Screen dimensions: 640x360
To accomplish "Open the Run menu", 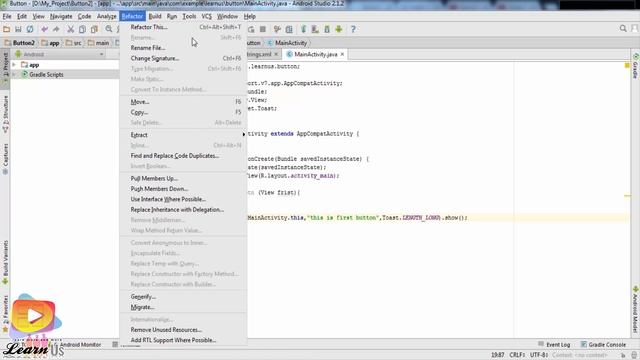I will [172, 16].
